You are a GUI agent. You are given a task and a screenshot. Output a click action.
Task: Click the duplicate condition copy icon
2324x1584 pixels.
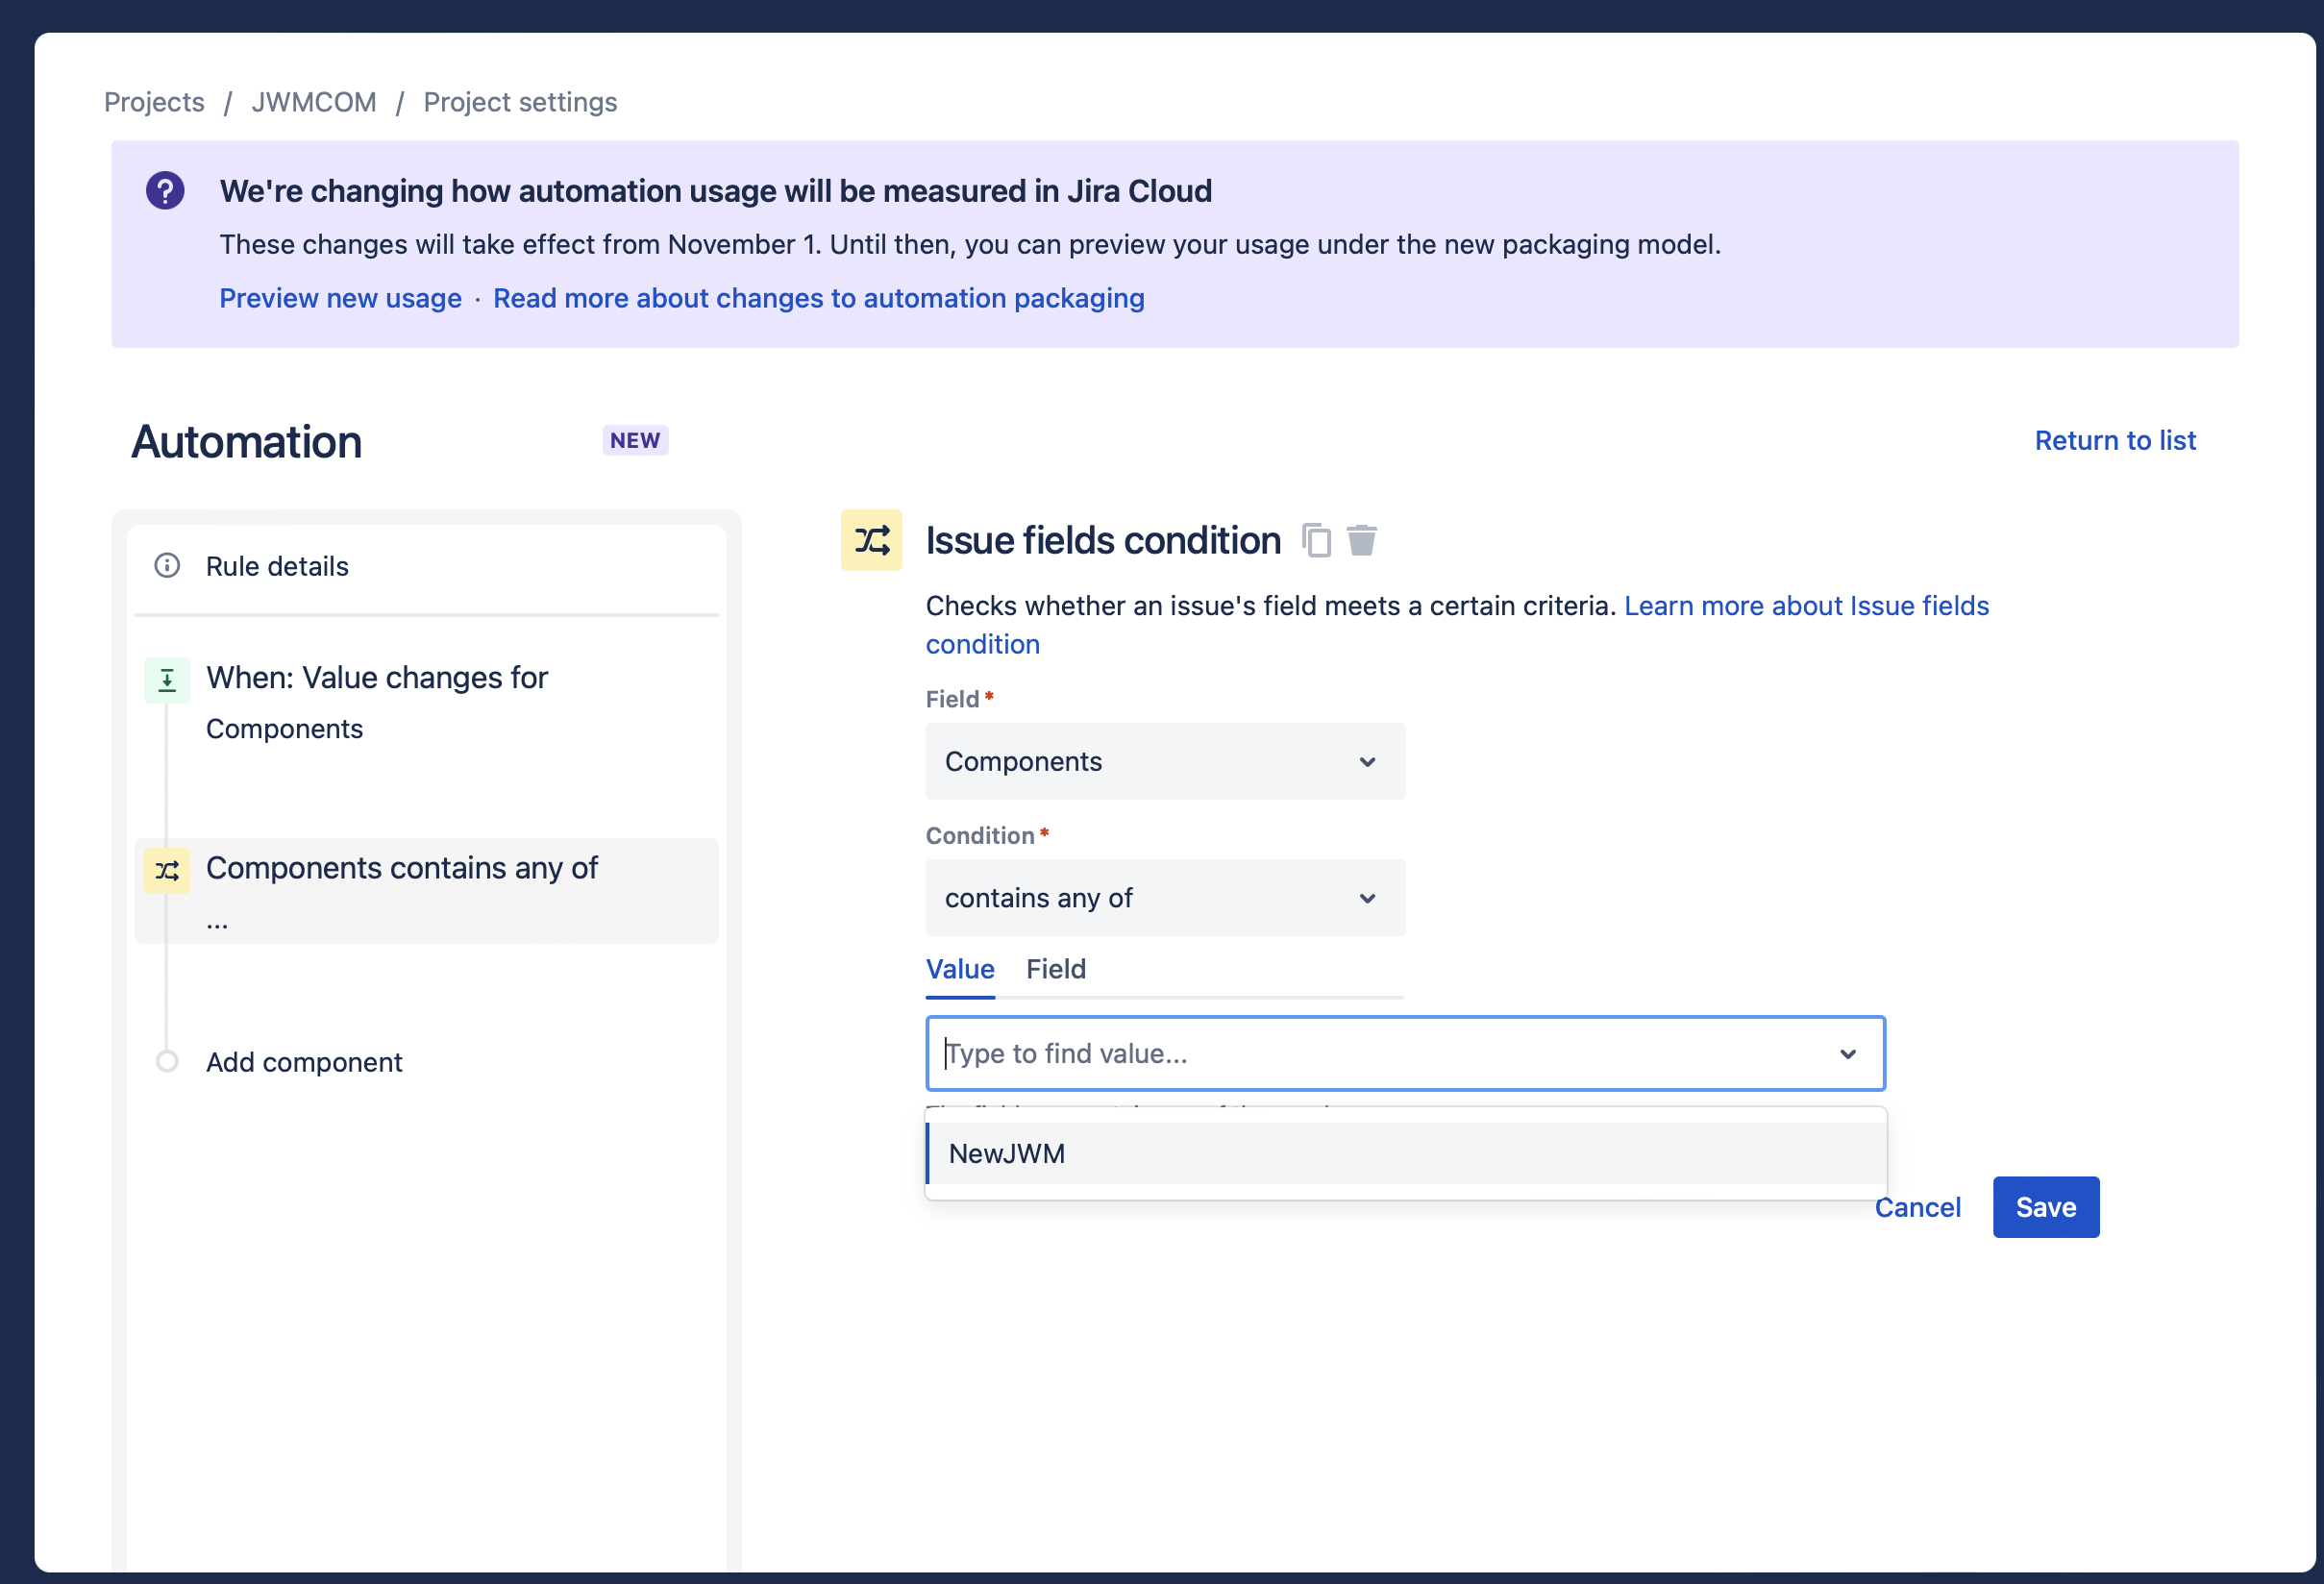[x=1316, y=540]
